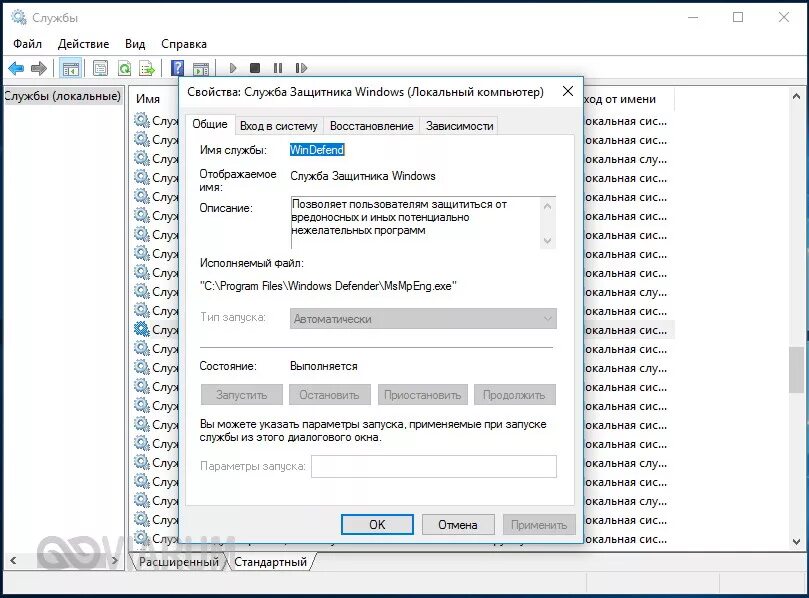Click the green Refresh toolbar icon

[124, 68]
